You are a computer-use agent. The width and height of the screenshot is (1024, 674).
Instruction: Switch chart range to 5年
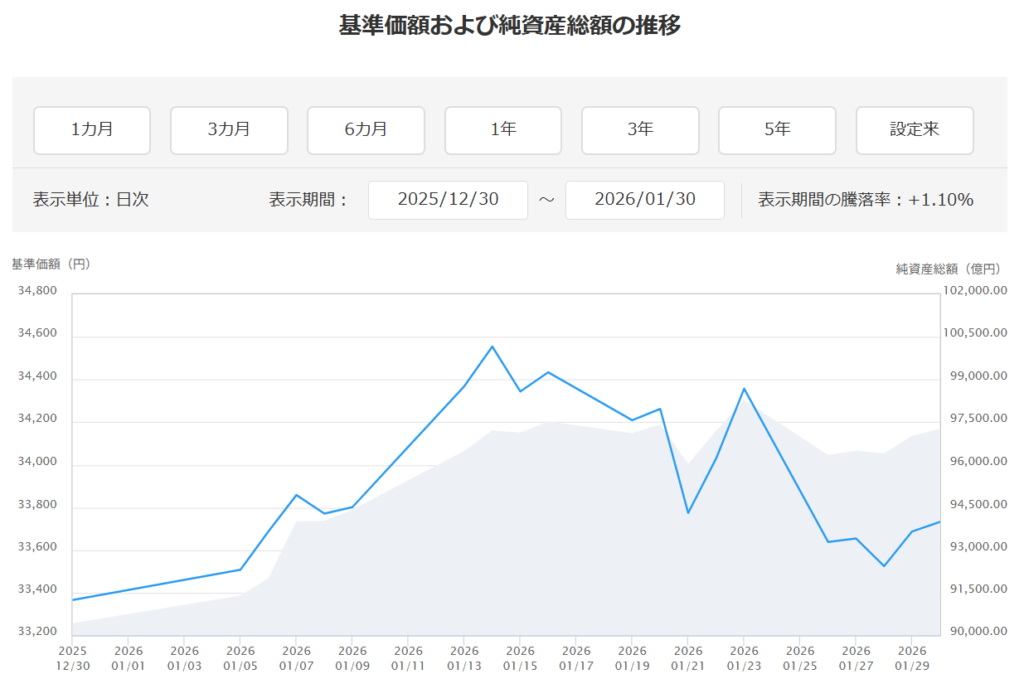coord(777,130)
